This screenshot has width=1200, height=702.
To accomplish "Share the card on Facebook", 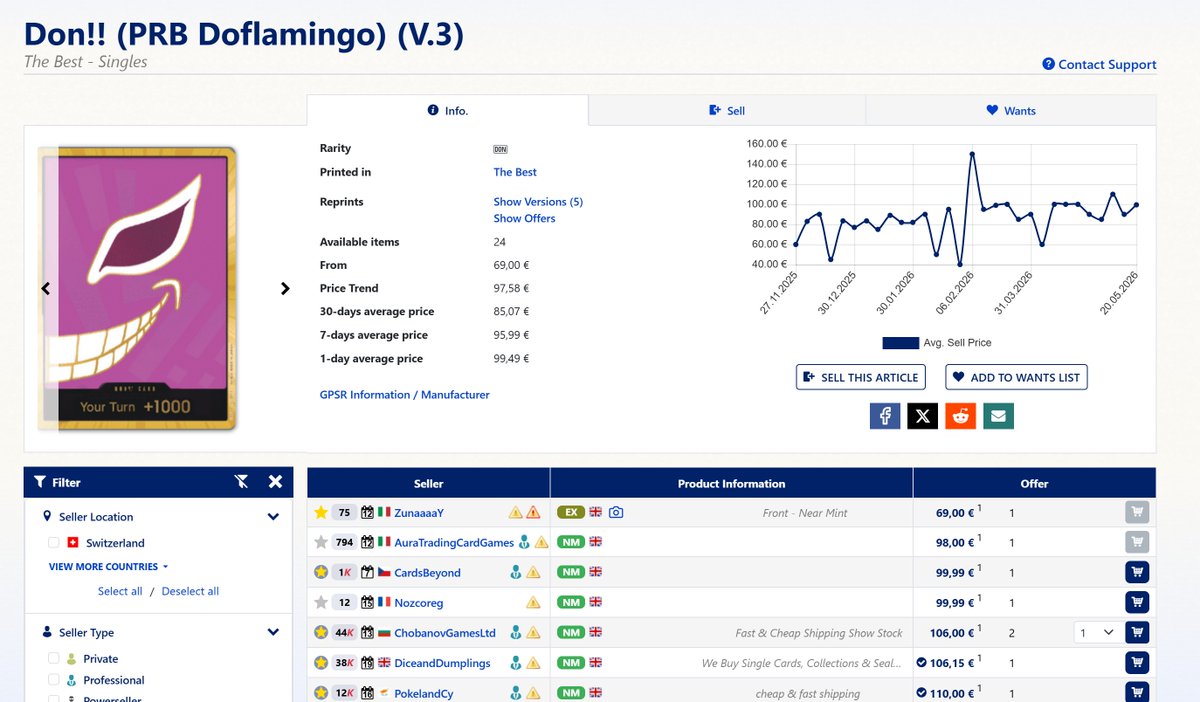I will (x=885, y=415).
